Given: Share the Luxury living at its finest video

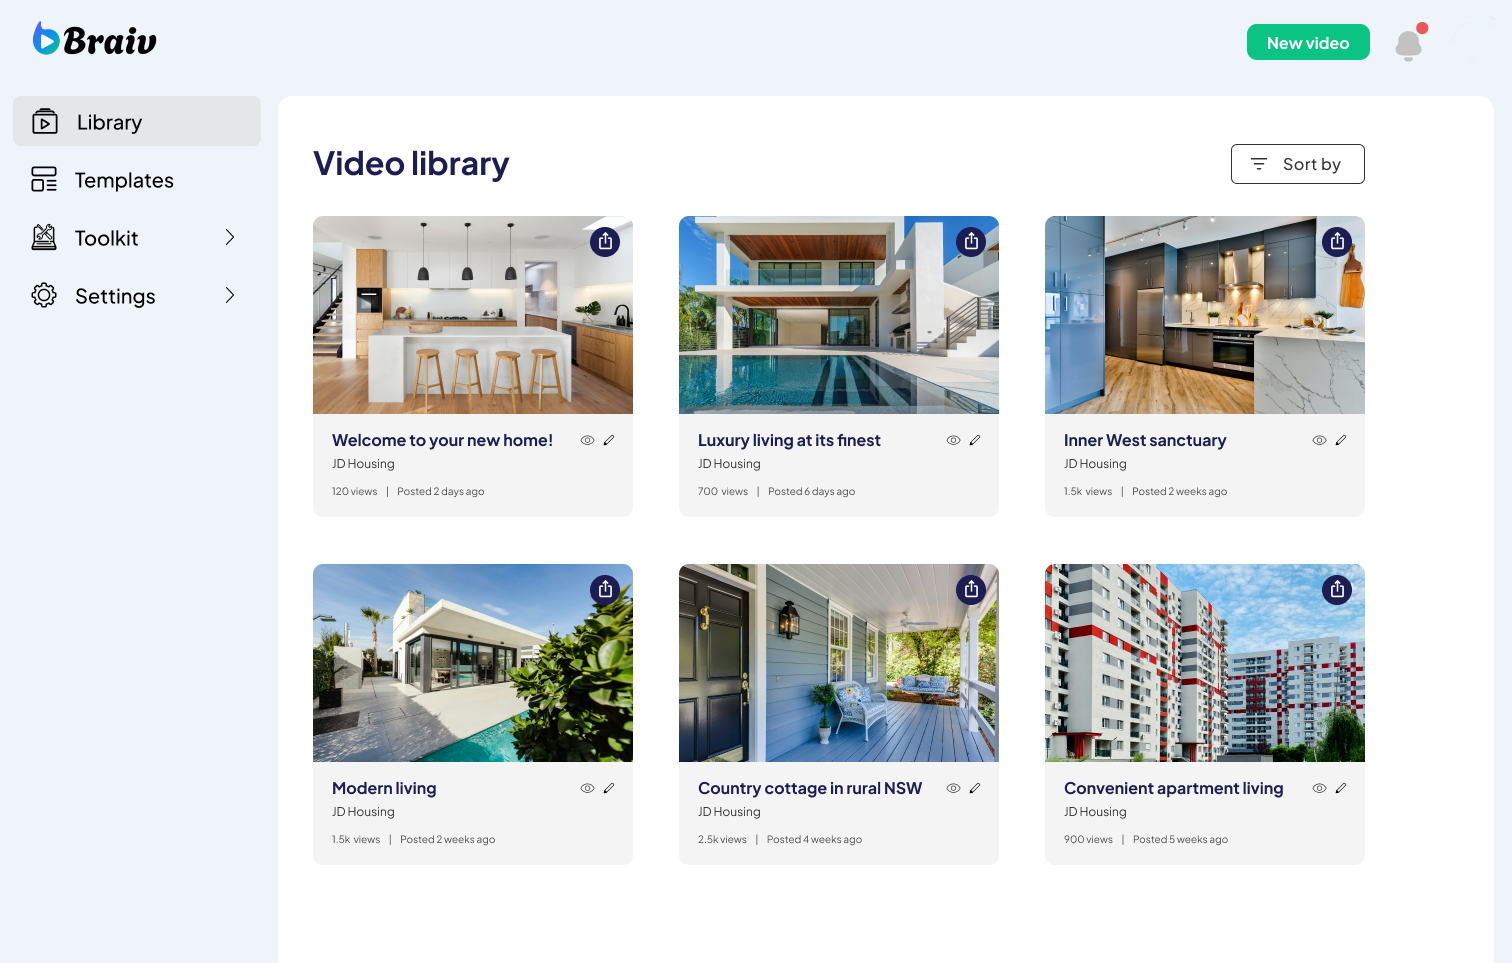Looking at the screenshot, I should [971, 242].
